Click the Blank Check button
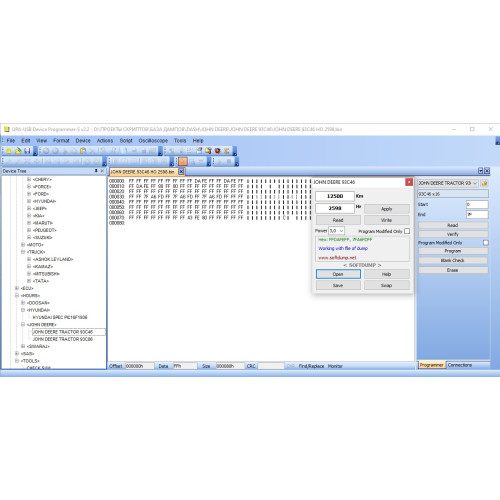This screenshot has width=500, height=500. coord(453,260)
